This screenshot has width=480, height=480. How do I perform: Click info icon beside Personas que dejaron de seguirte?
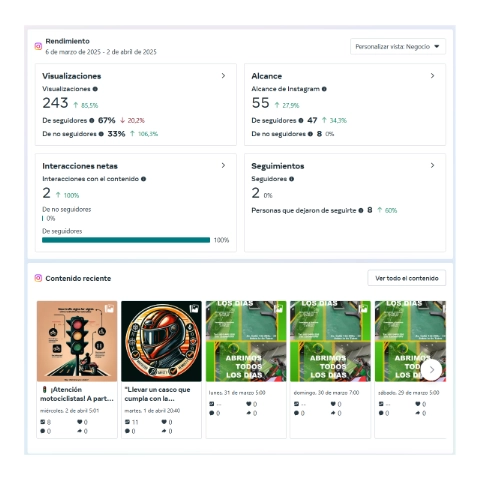(361, 211)
